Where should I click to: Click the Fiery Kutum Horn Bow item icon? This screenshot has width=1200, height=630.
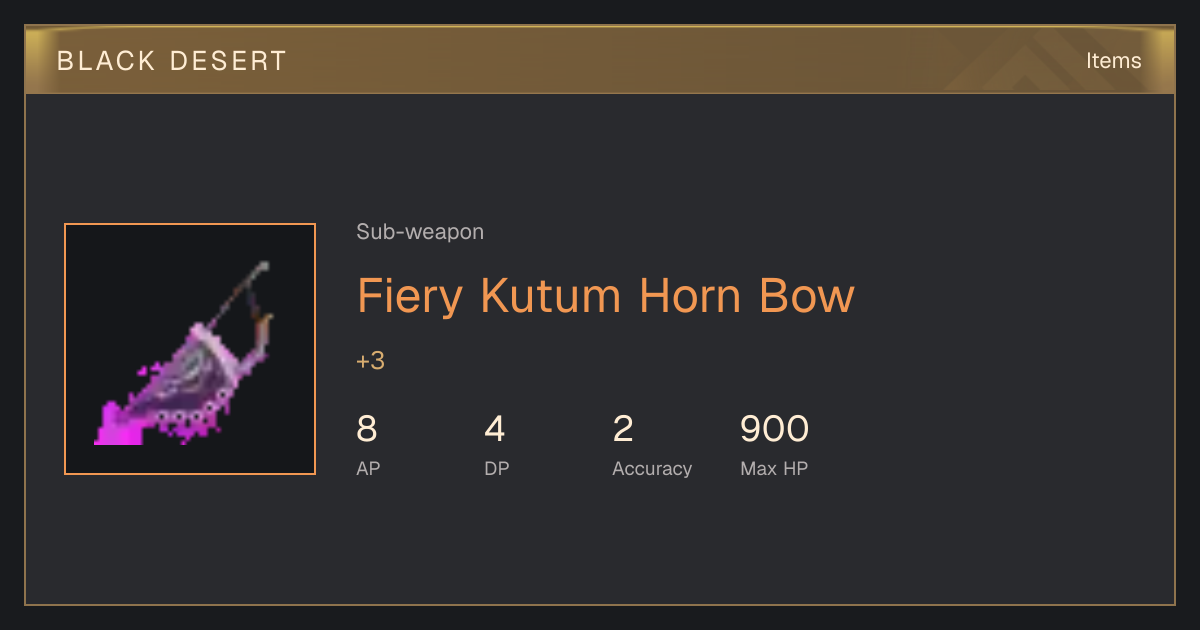(190, 349)
